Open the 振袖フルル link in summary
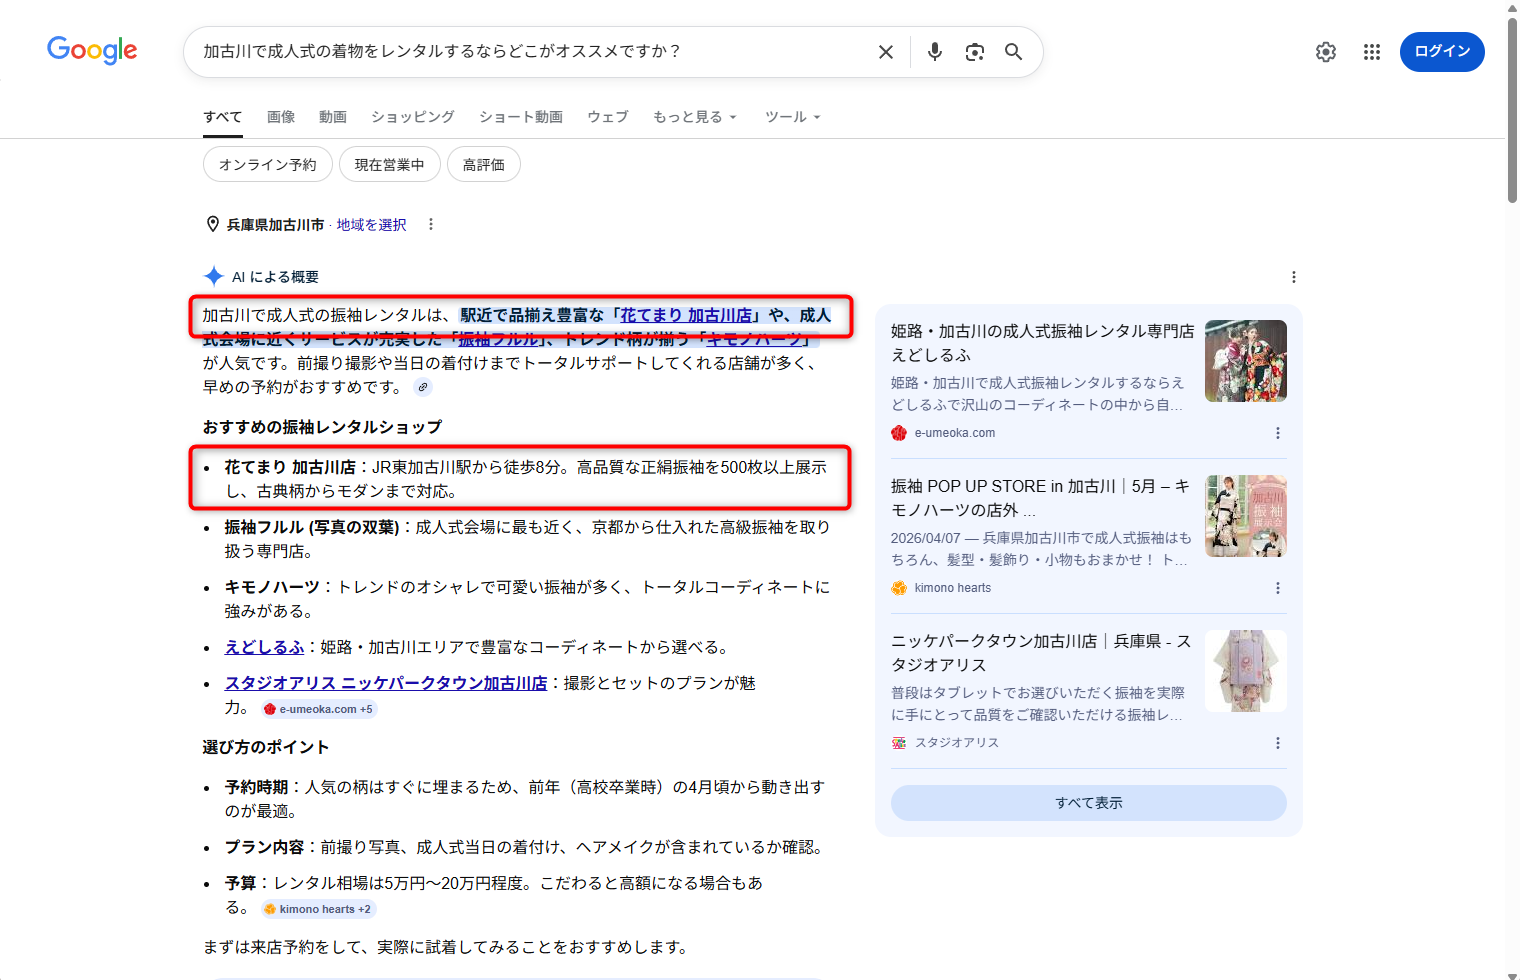The image size is (1520, 980). 498,339
